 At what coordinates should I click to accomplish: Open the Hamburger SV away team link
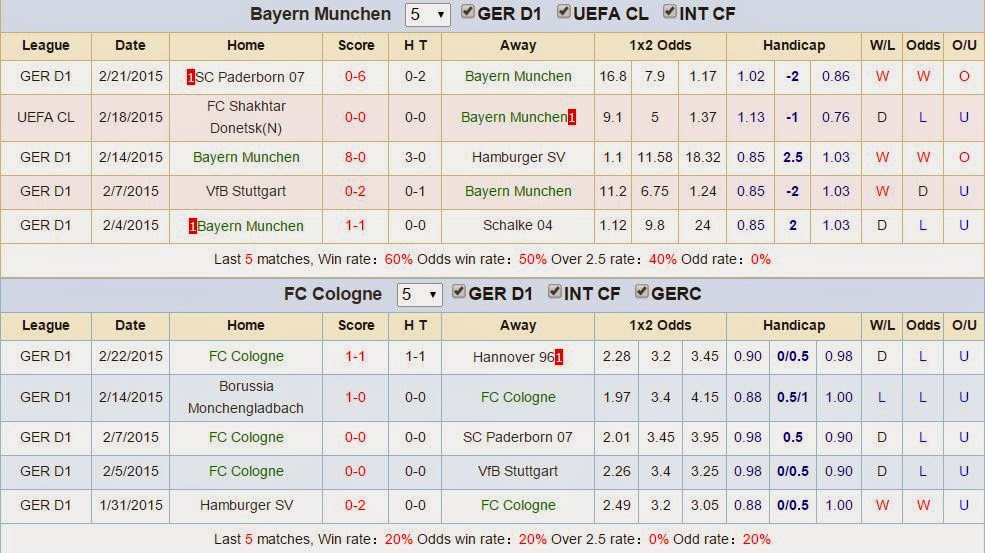tap(517, 157)
